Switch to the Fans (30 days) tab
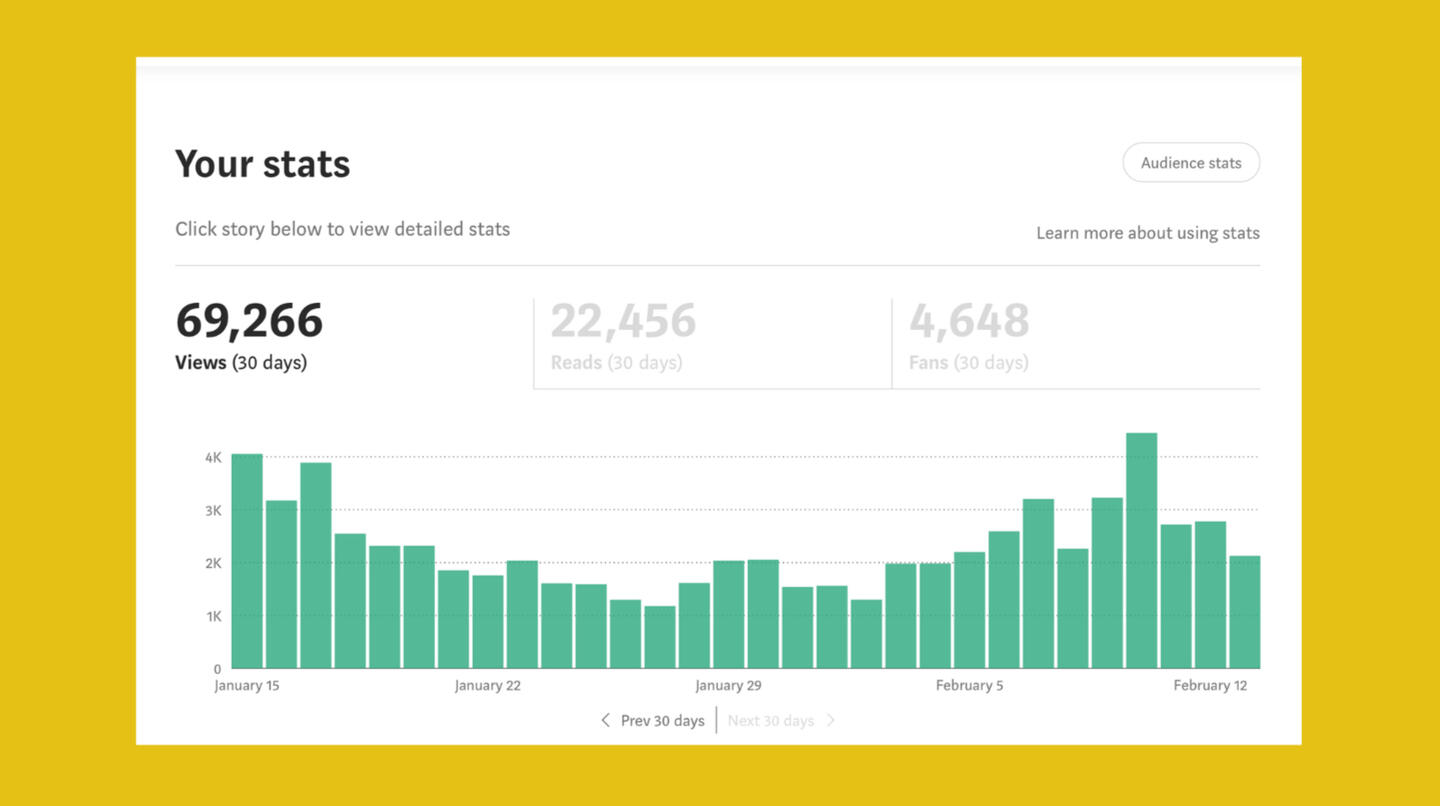Viewport: 1440px width, 806px height. (968, 363)
